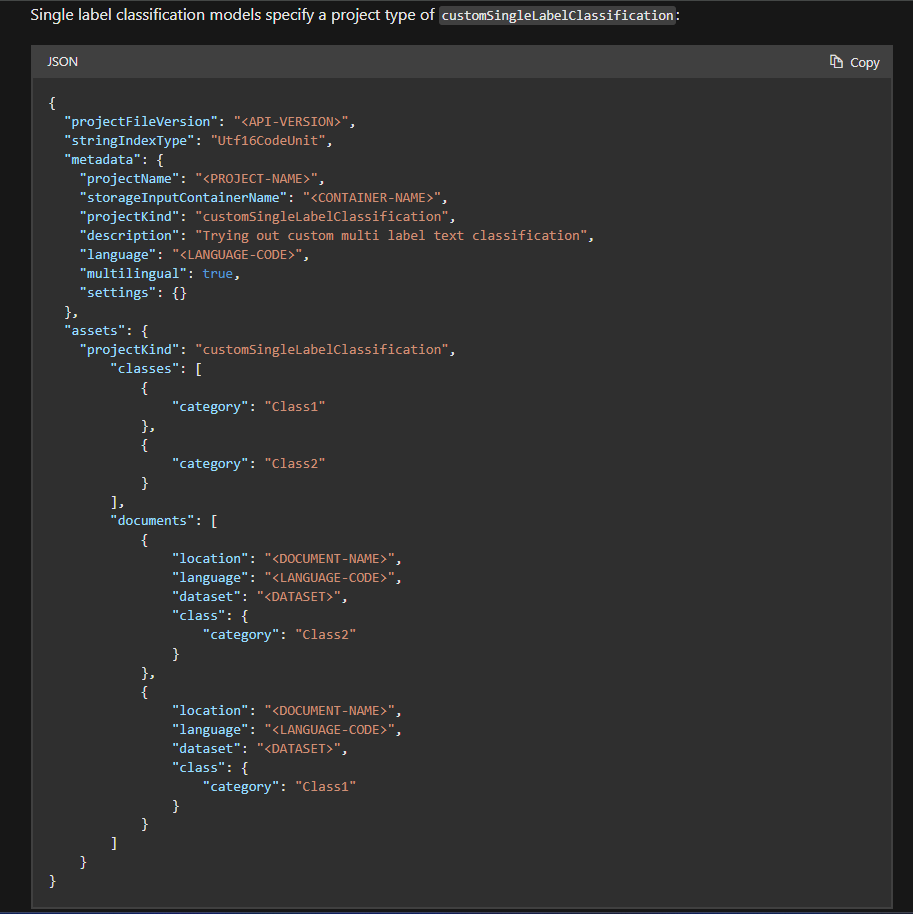
Task: Click the "<CONTAINER-NAME>" placeholder value
Action: [371, 198]
